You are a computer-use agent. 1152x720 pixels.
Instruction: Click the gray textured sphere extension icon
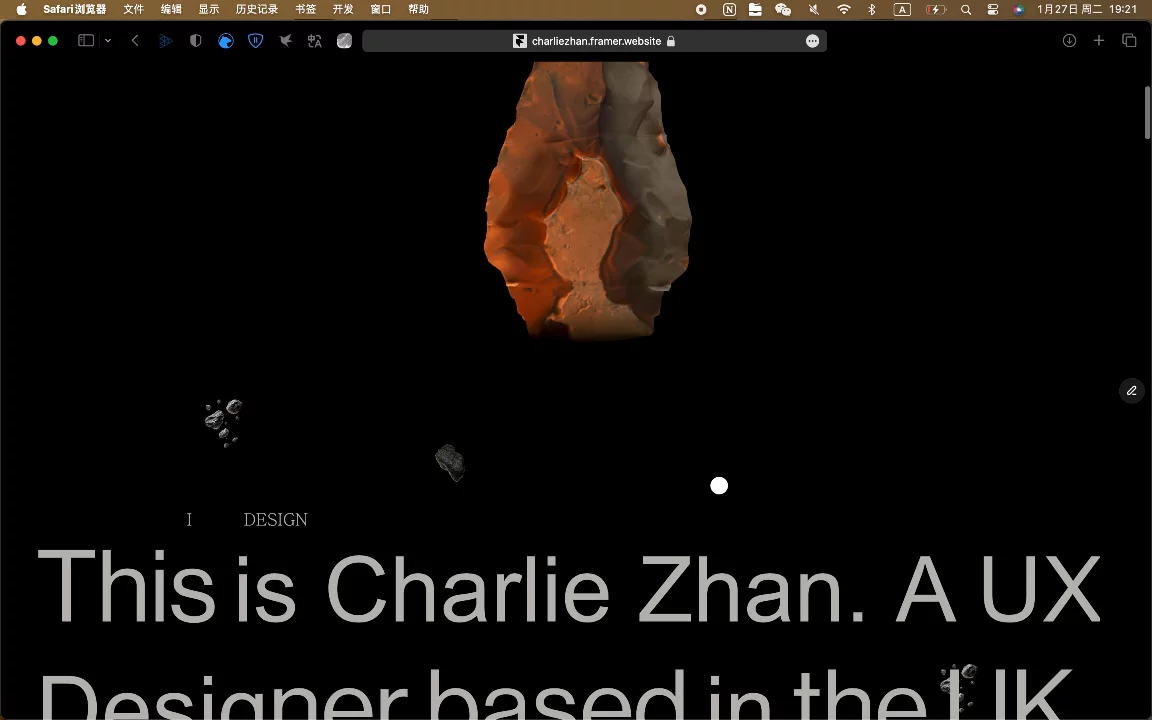pyautogui.click(x=345, y=41)
